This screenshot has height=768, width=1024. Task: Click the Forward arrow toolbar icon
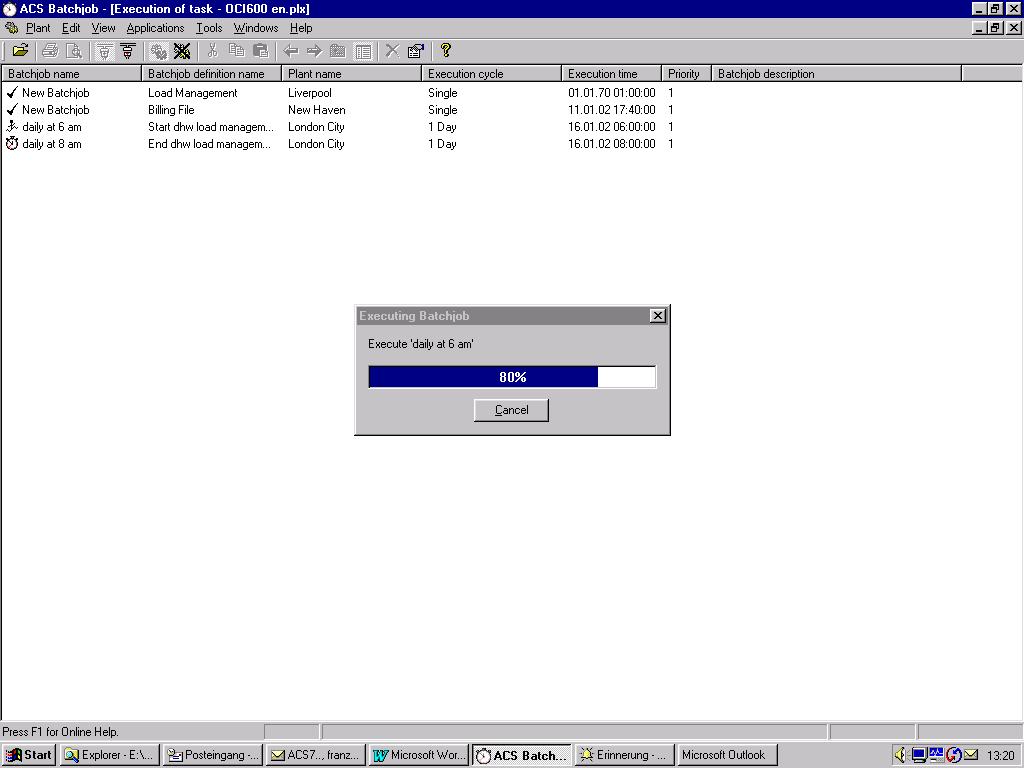coord(314,50)
